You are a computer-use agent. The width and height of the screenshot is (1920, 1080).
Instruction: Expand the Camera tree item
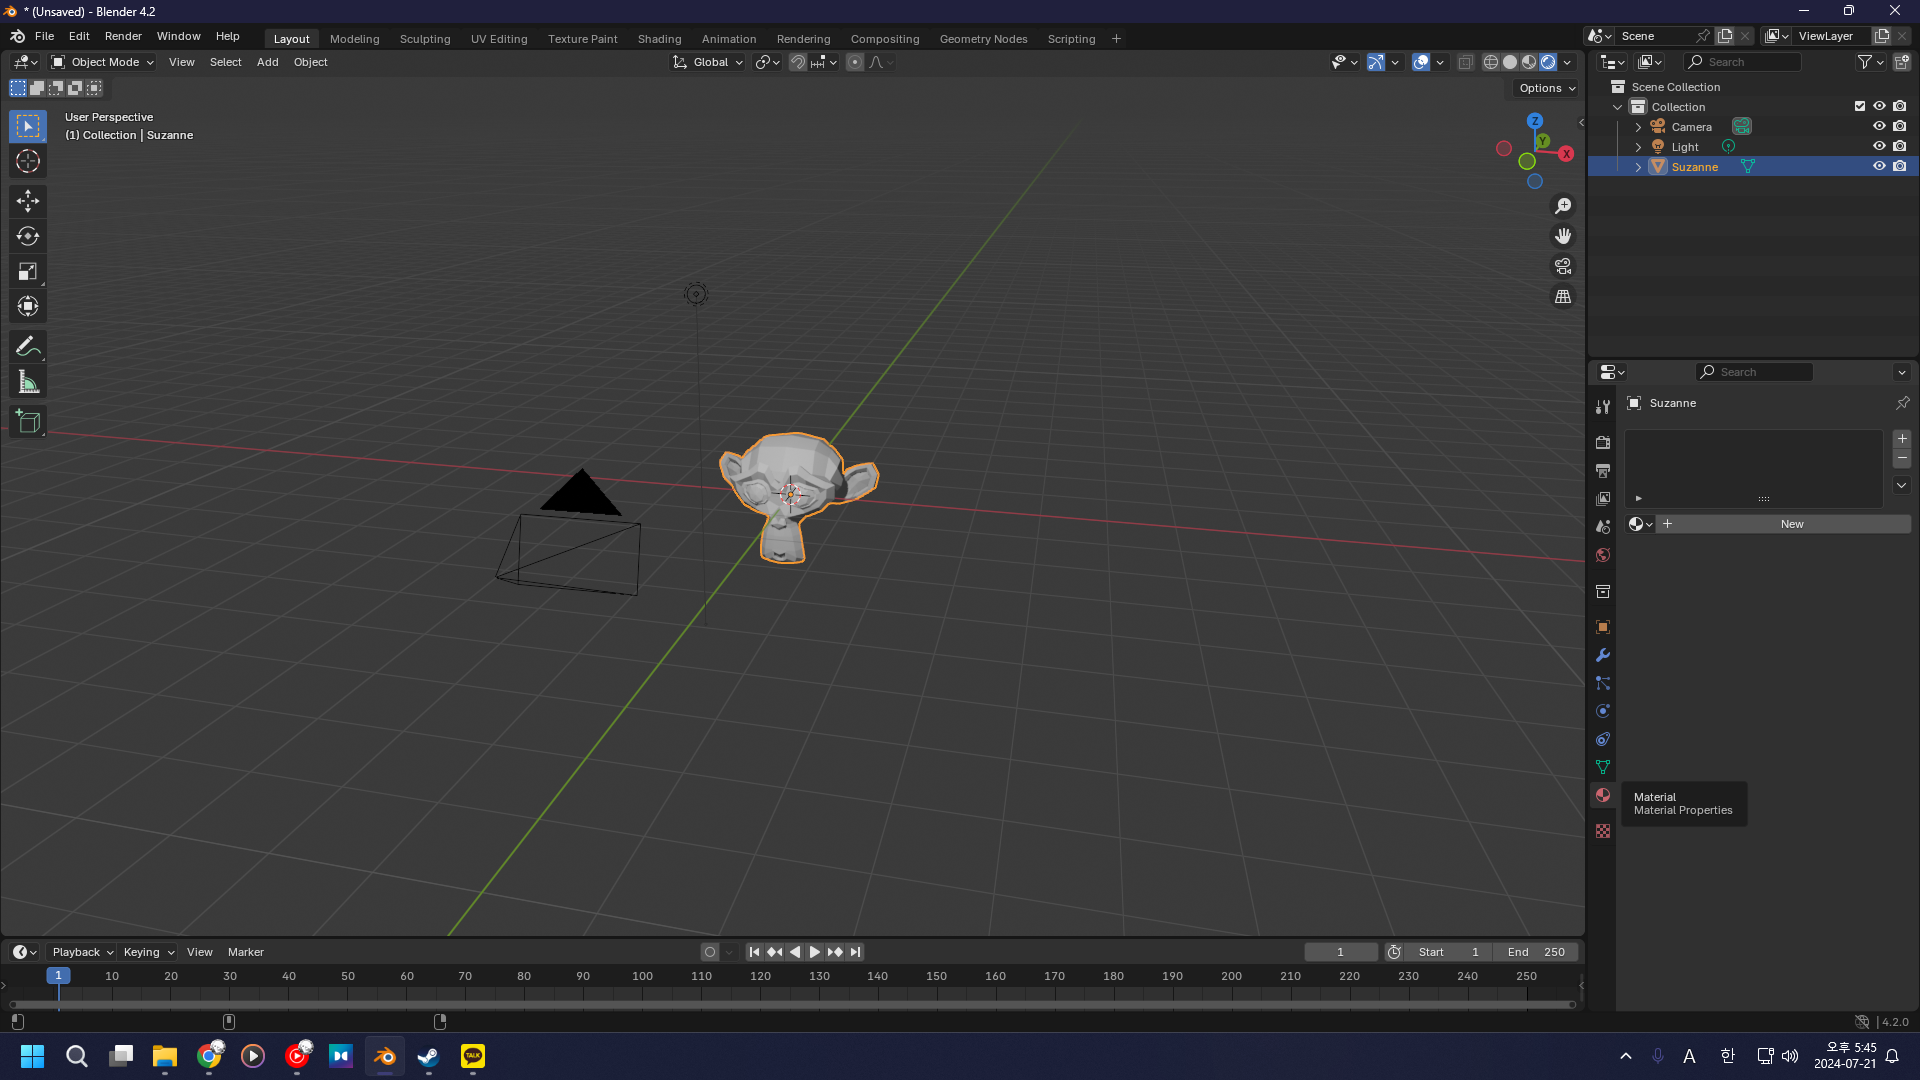coord(1638,127)
